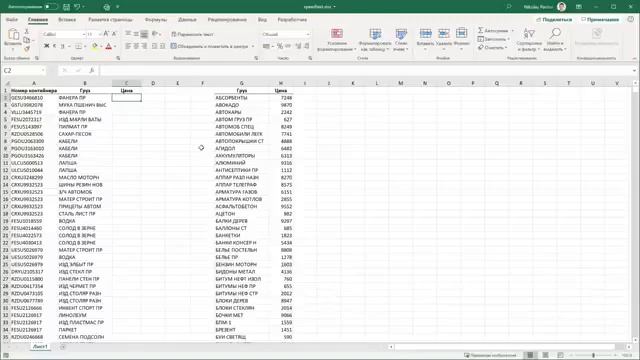Image resolution: width=640 pixels, height=360 pixels.
Task: Open ribbon display options icon
Action: coord(579,7)
